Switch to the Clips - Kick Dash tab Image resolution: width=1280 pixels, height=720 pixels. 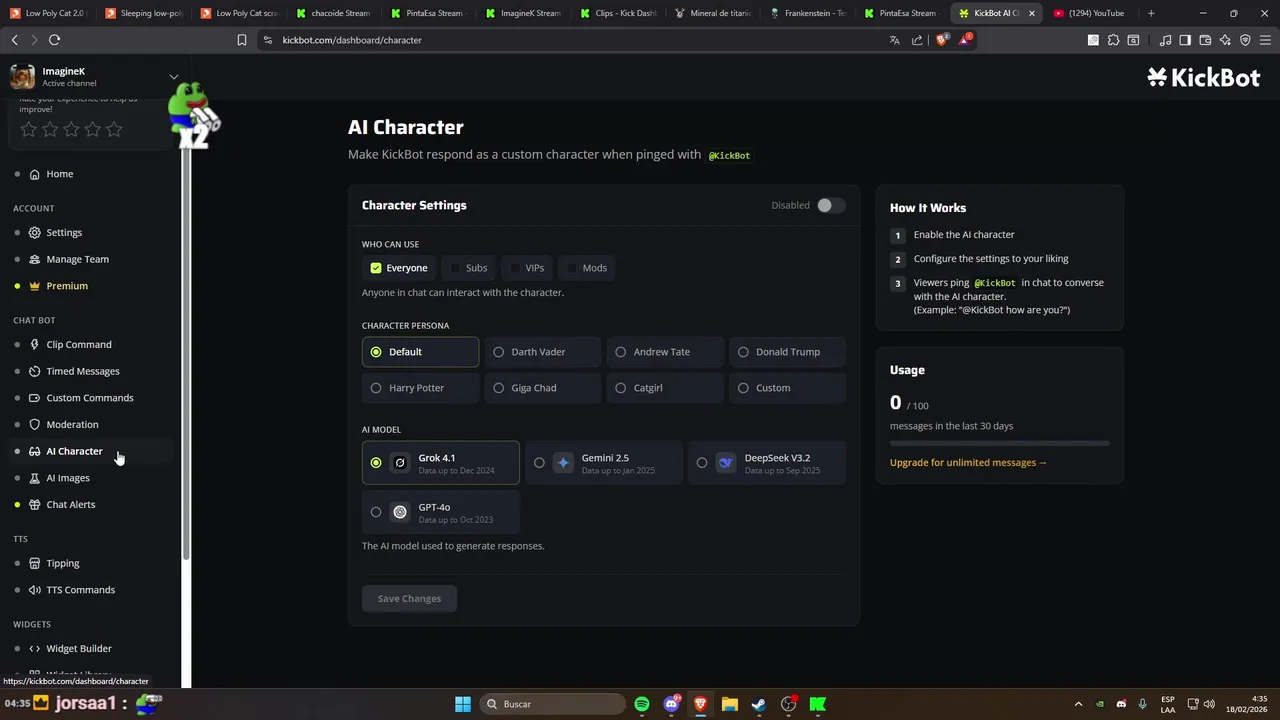(x=619, y=13)
